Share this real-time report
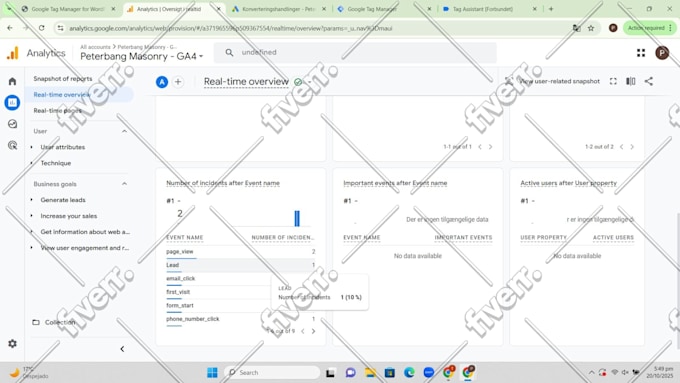This screenshot has width=680, height=383. (x=648, y=81)
